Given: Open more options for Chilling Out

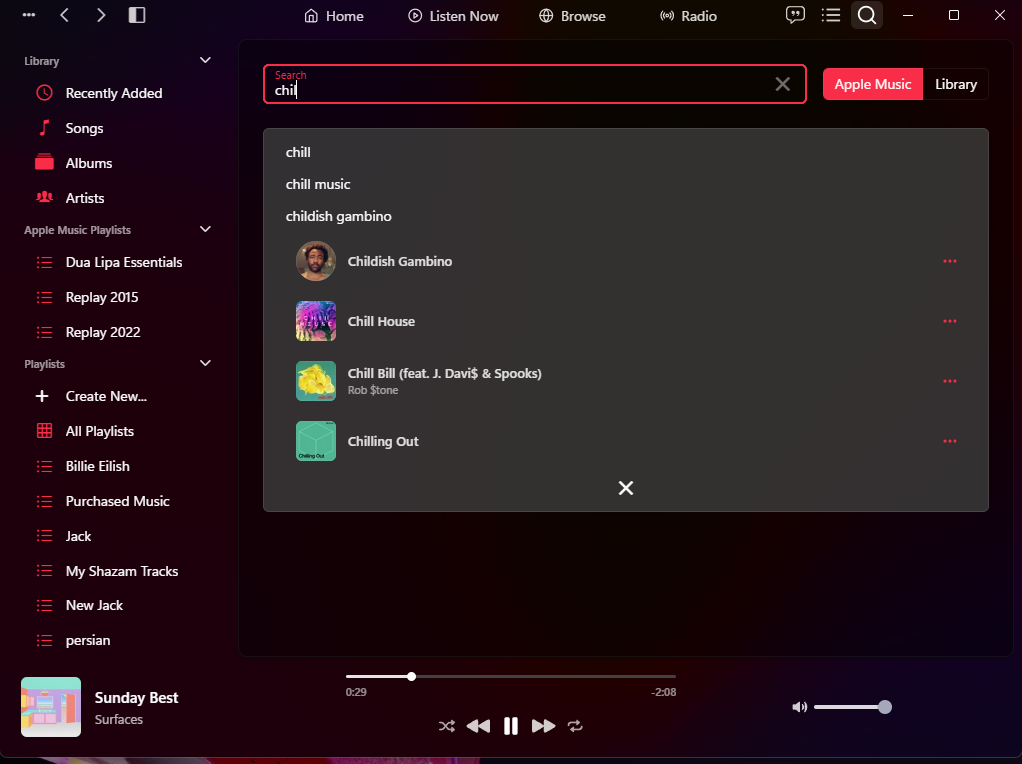Looking at the screenshot, I should click(950, 441).
